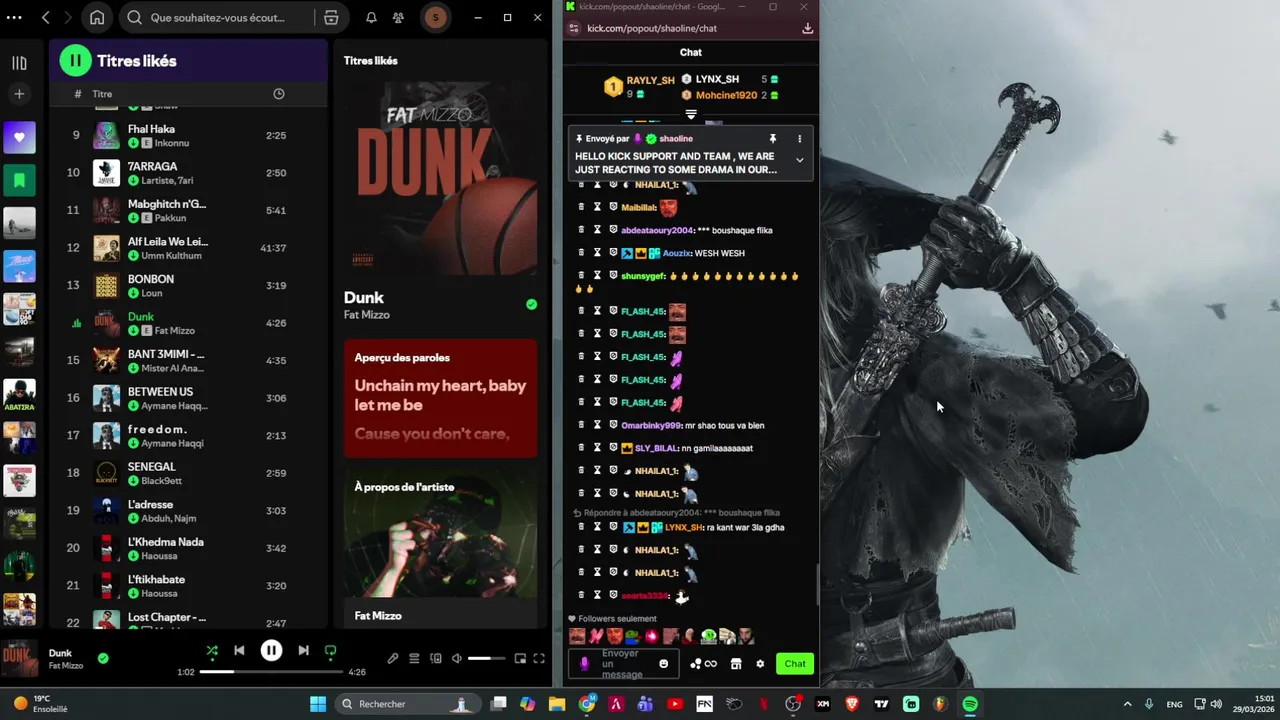1280x720 pixels.
Task: Click Dunk album cover in right panel
Action: (440, 180)
